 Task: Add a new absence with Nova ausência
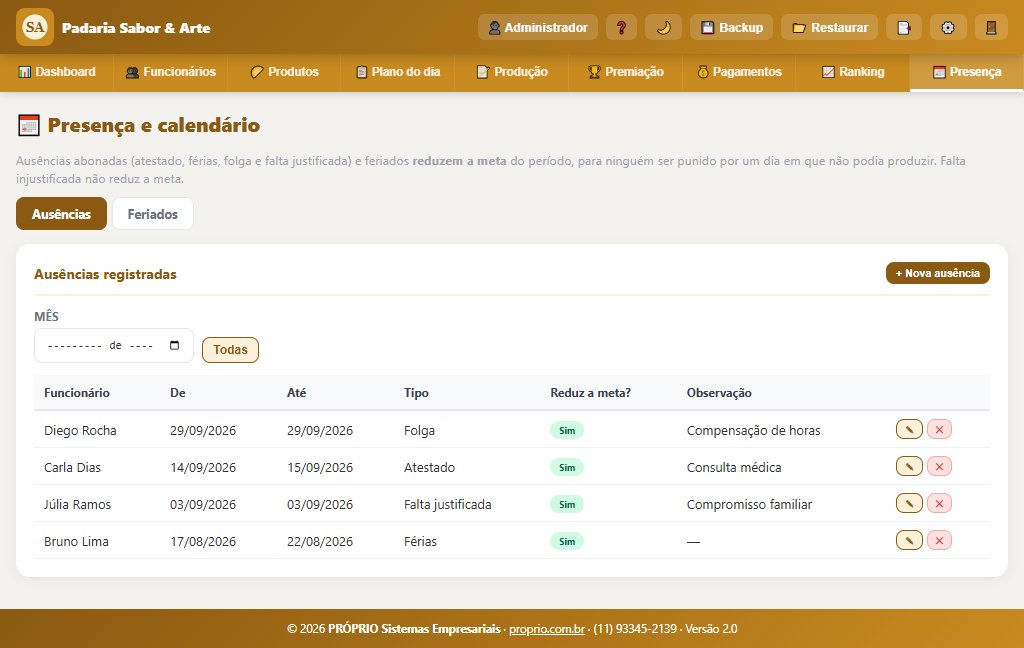(x=938, y=273)
